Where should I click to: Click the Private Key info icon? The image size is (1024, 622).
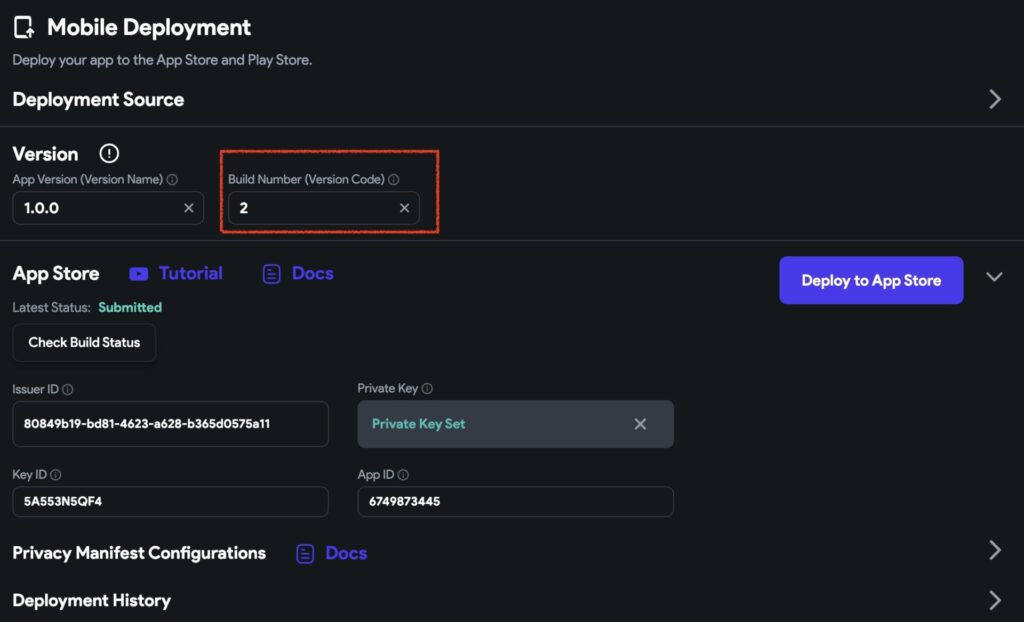[x=427, y=389]
